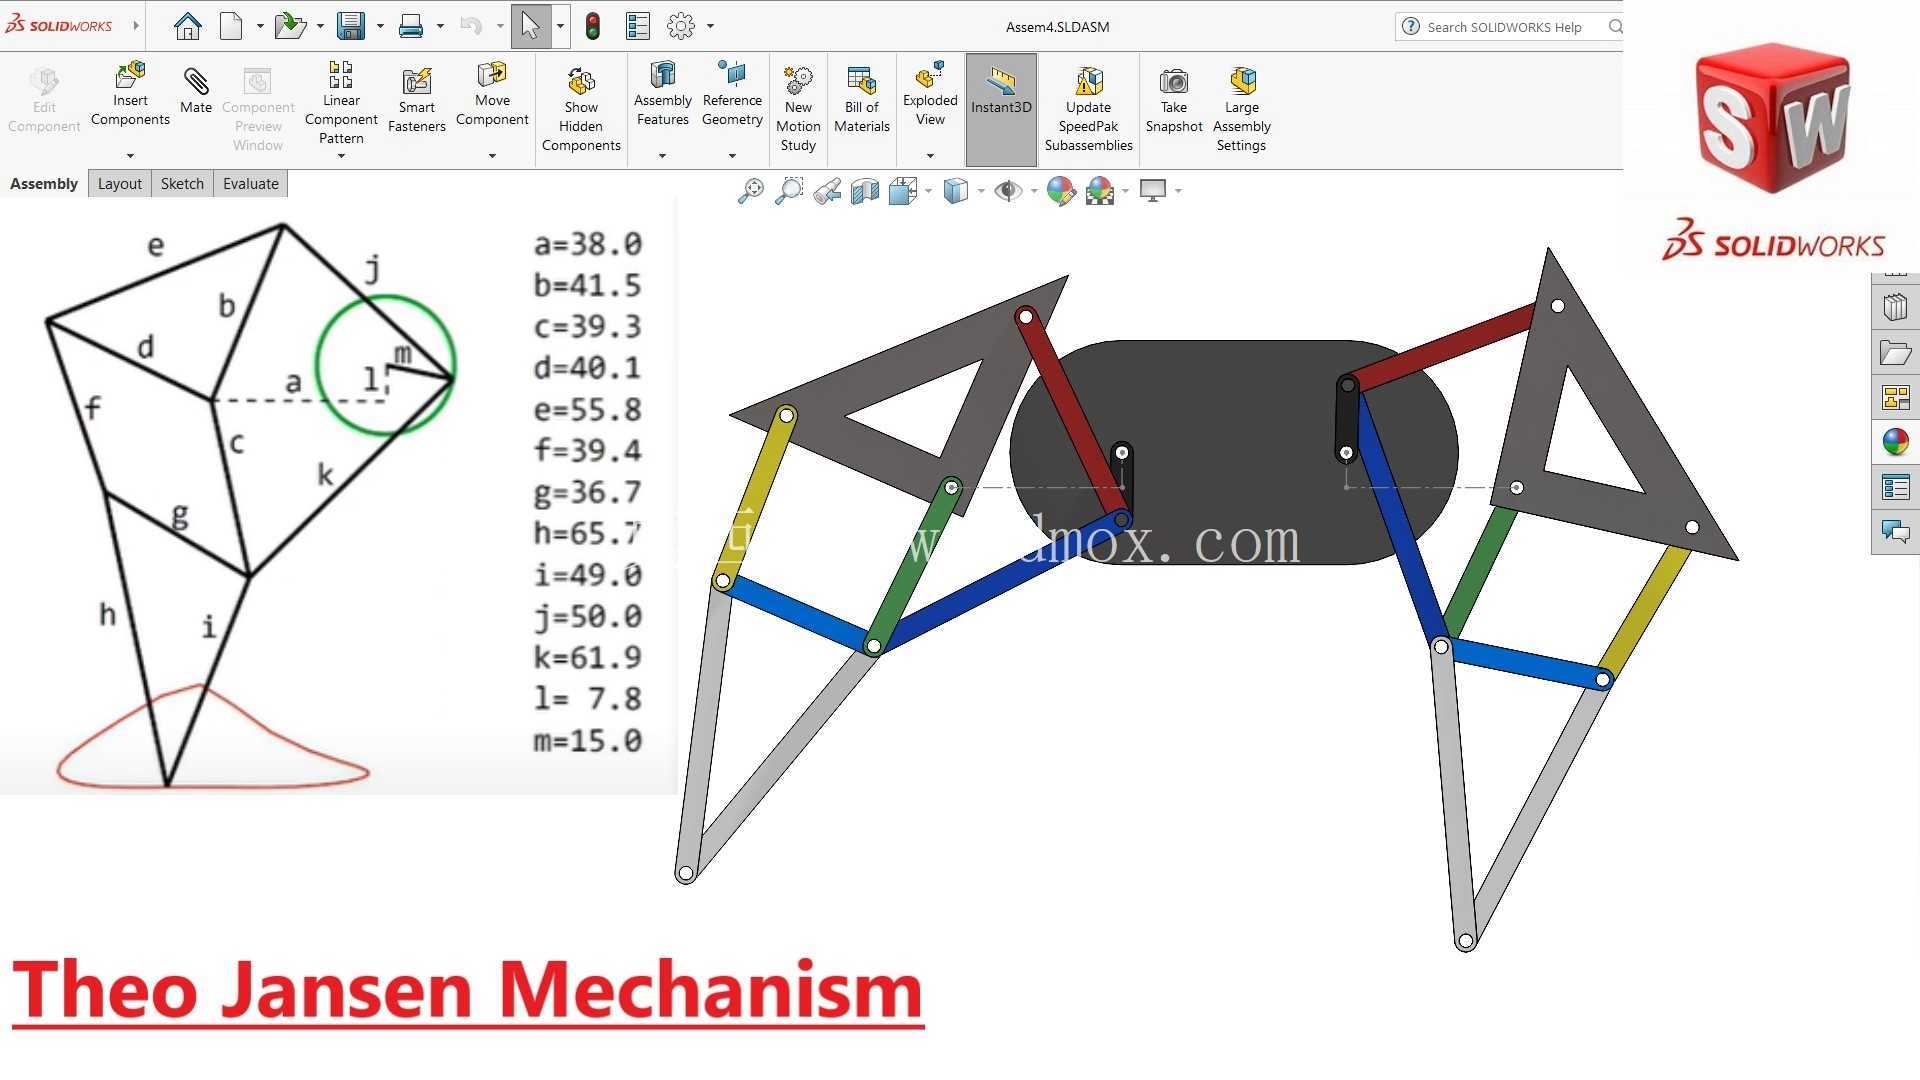
Task: Click Display Style cube icon
Action: point(956,190)
